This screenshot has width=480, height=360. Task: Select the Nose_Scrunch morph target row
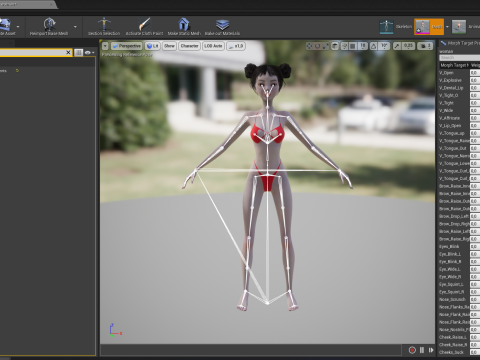459,299
